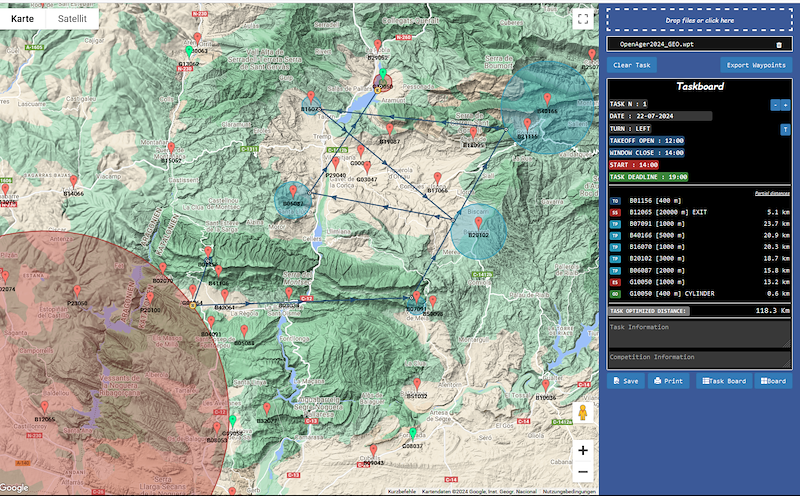Viewport: 800px width, 496px height.
Task: Switch to Karte map view
Action: [22, 19]
